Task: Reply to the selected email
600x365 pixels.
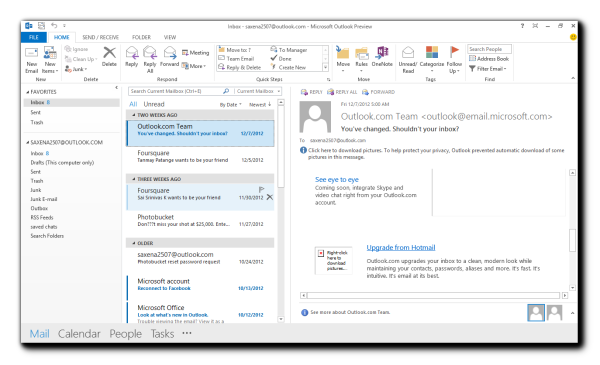Action: (131, 57)
